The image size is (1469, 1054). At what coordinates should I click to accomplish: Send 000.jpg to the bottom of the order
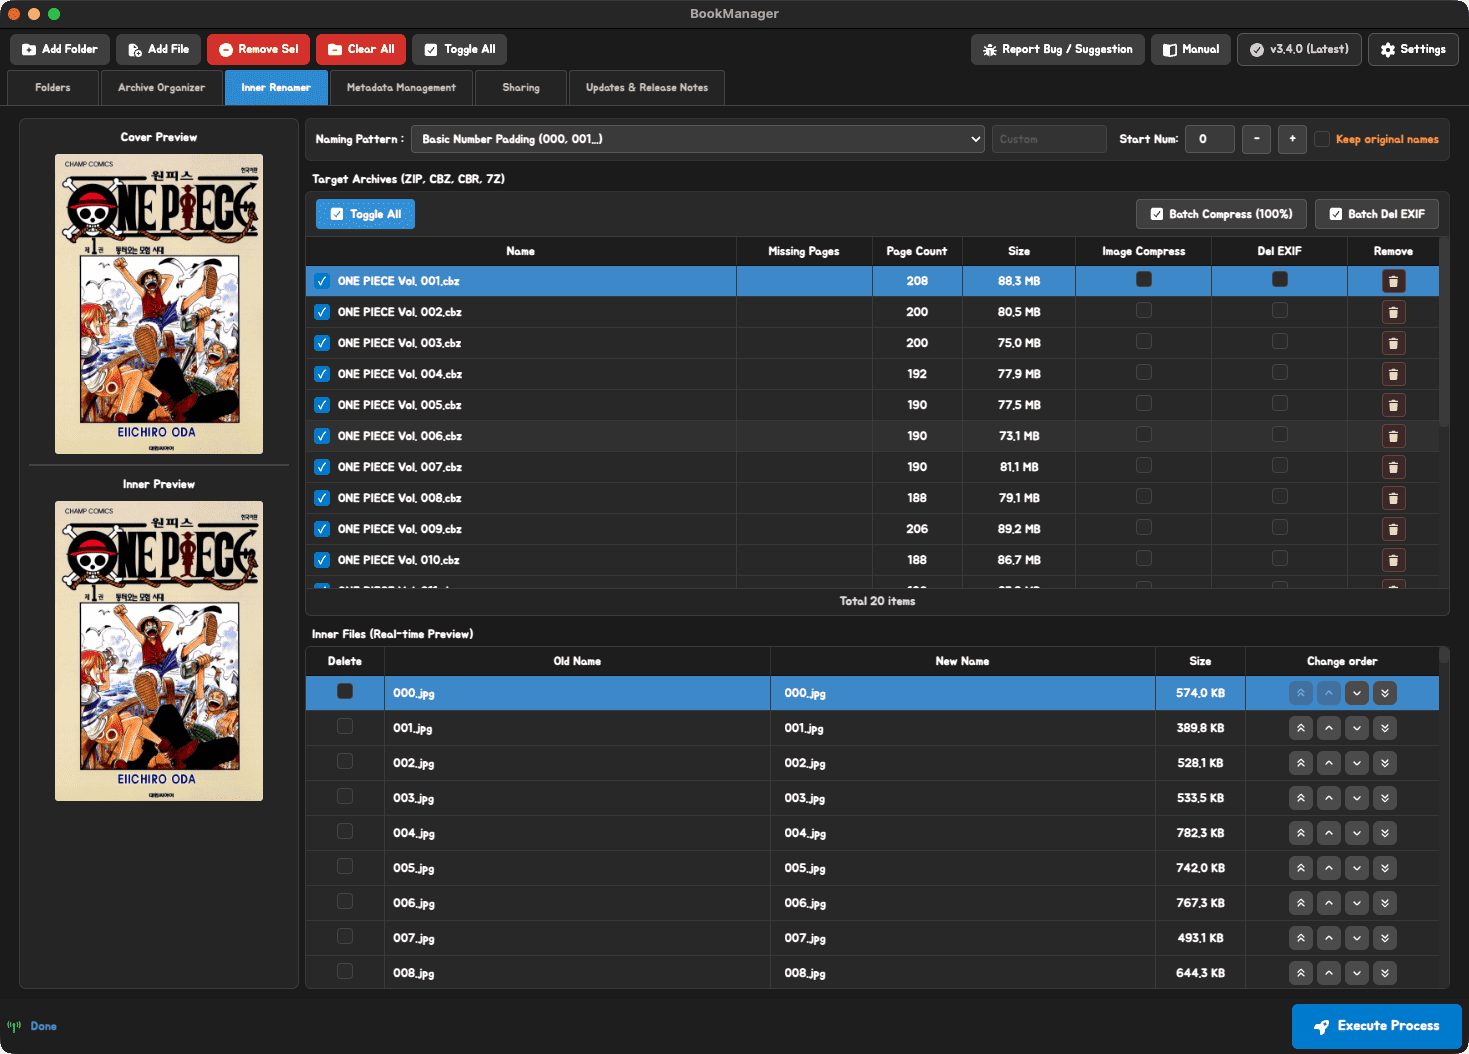pyautogui.click(x=1385, y=693)
